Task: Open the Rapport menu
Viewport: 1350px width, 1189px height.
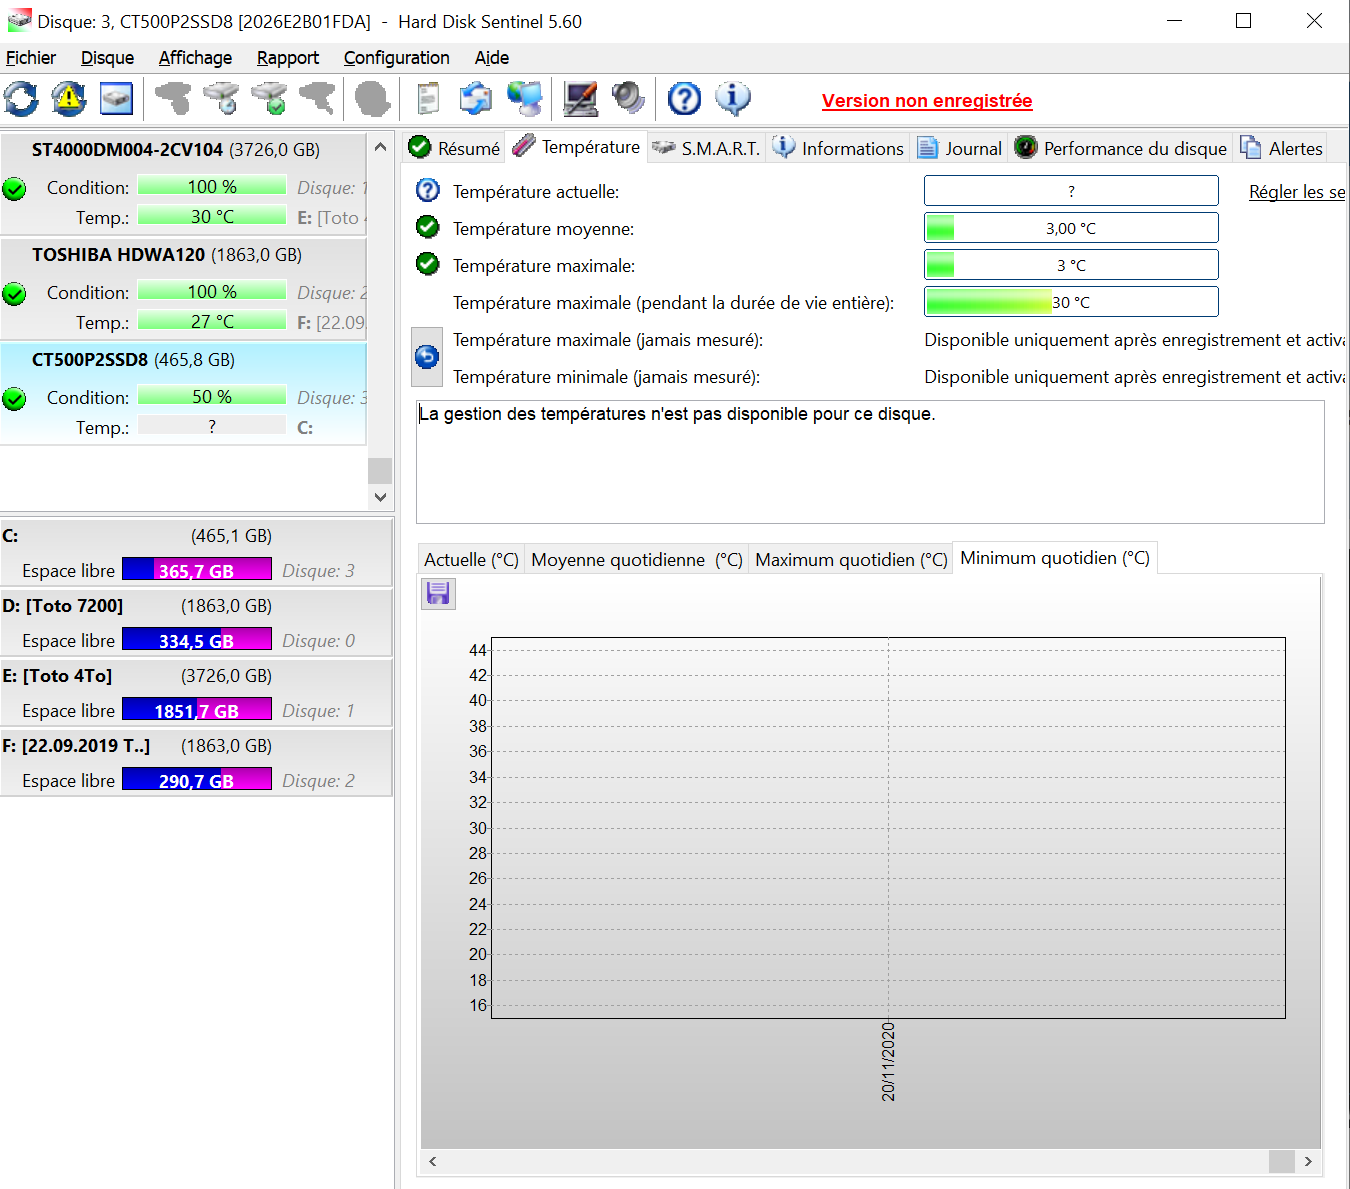Action: pyautogui.click(x=287, y=58)
